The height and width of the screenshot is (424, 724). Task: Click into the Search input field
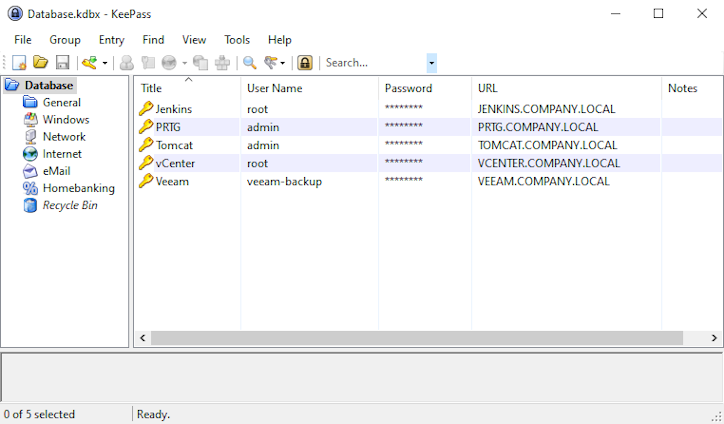[x=375, y=63]
